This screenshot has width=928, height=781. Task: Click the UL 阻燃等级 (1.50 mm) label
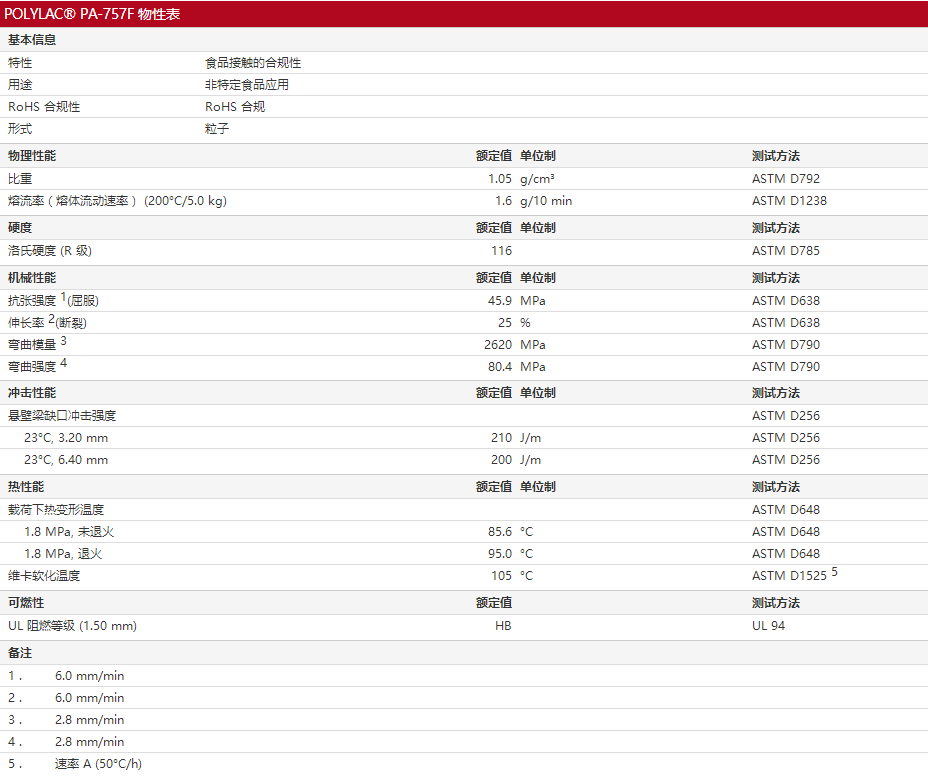[x=72, y=626]
